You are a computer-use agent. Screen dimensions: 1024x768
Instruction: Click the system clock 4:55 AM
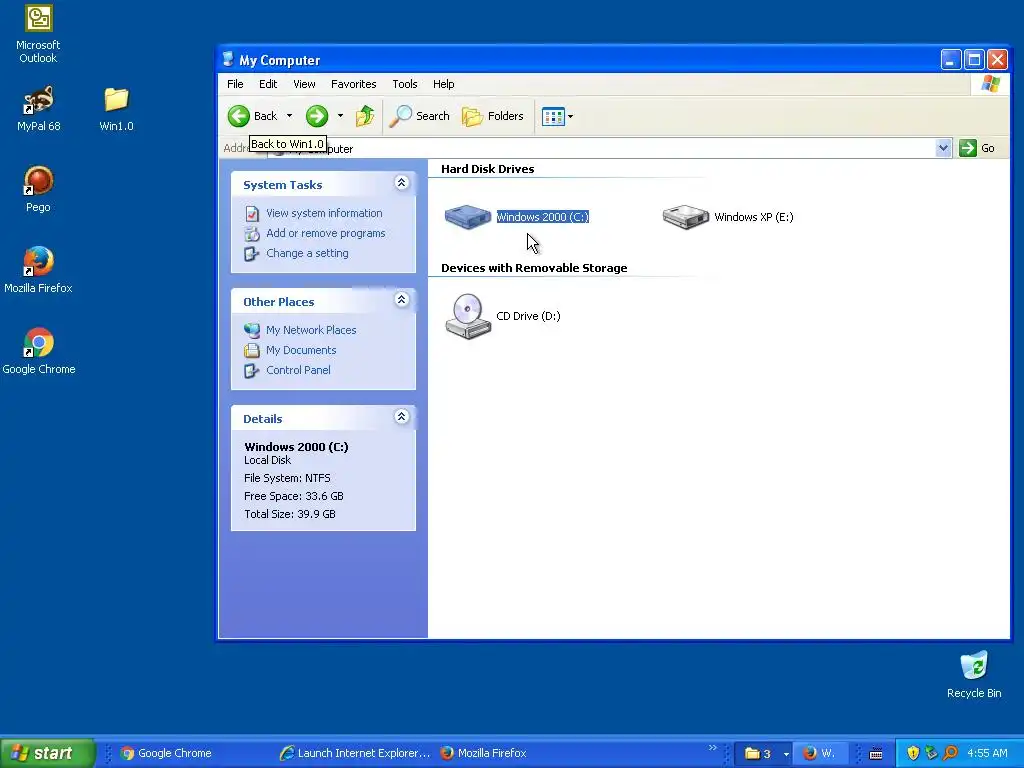pyautogui.click(x=987, y=753)
